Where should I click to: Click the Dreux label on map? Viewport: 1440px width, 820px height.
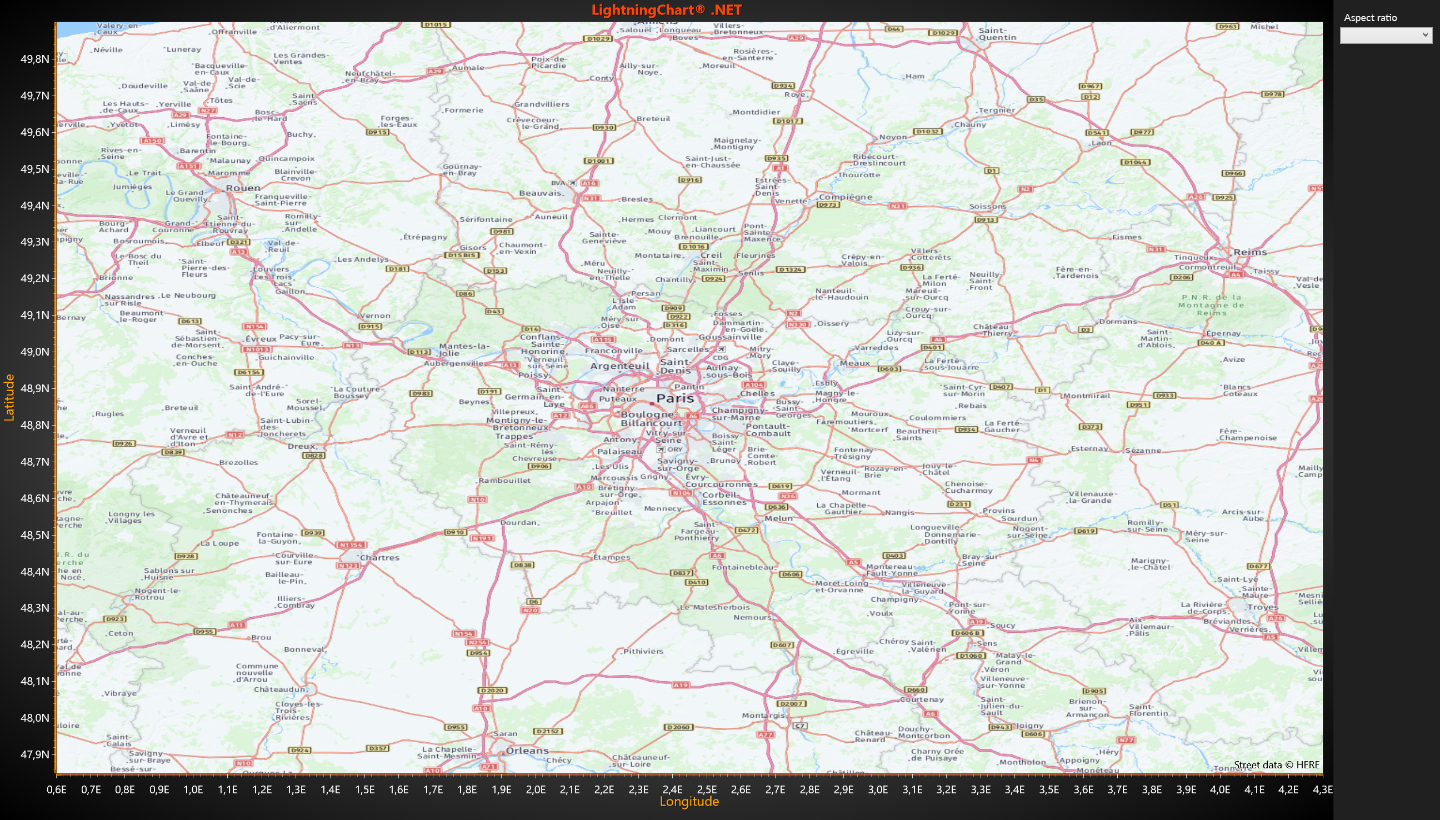303,446
